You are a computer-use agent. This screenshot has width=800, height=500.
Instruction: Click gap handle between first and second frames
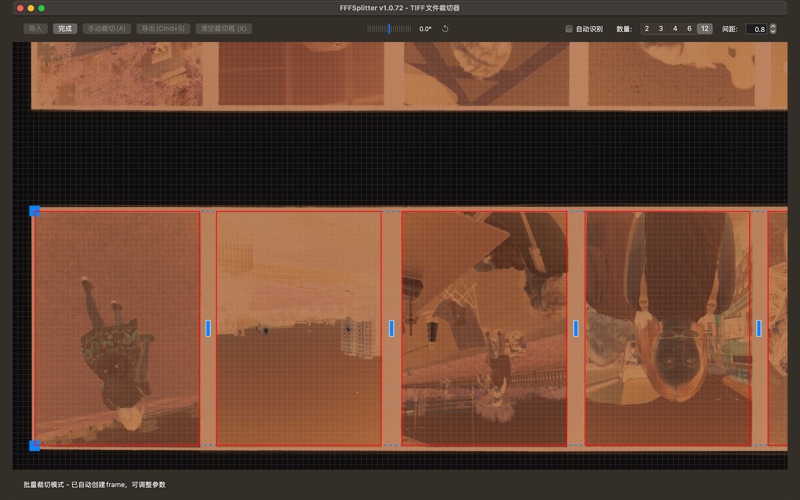click(208, 328)
